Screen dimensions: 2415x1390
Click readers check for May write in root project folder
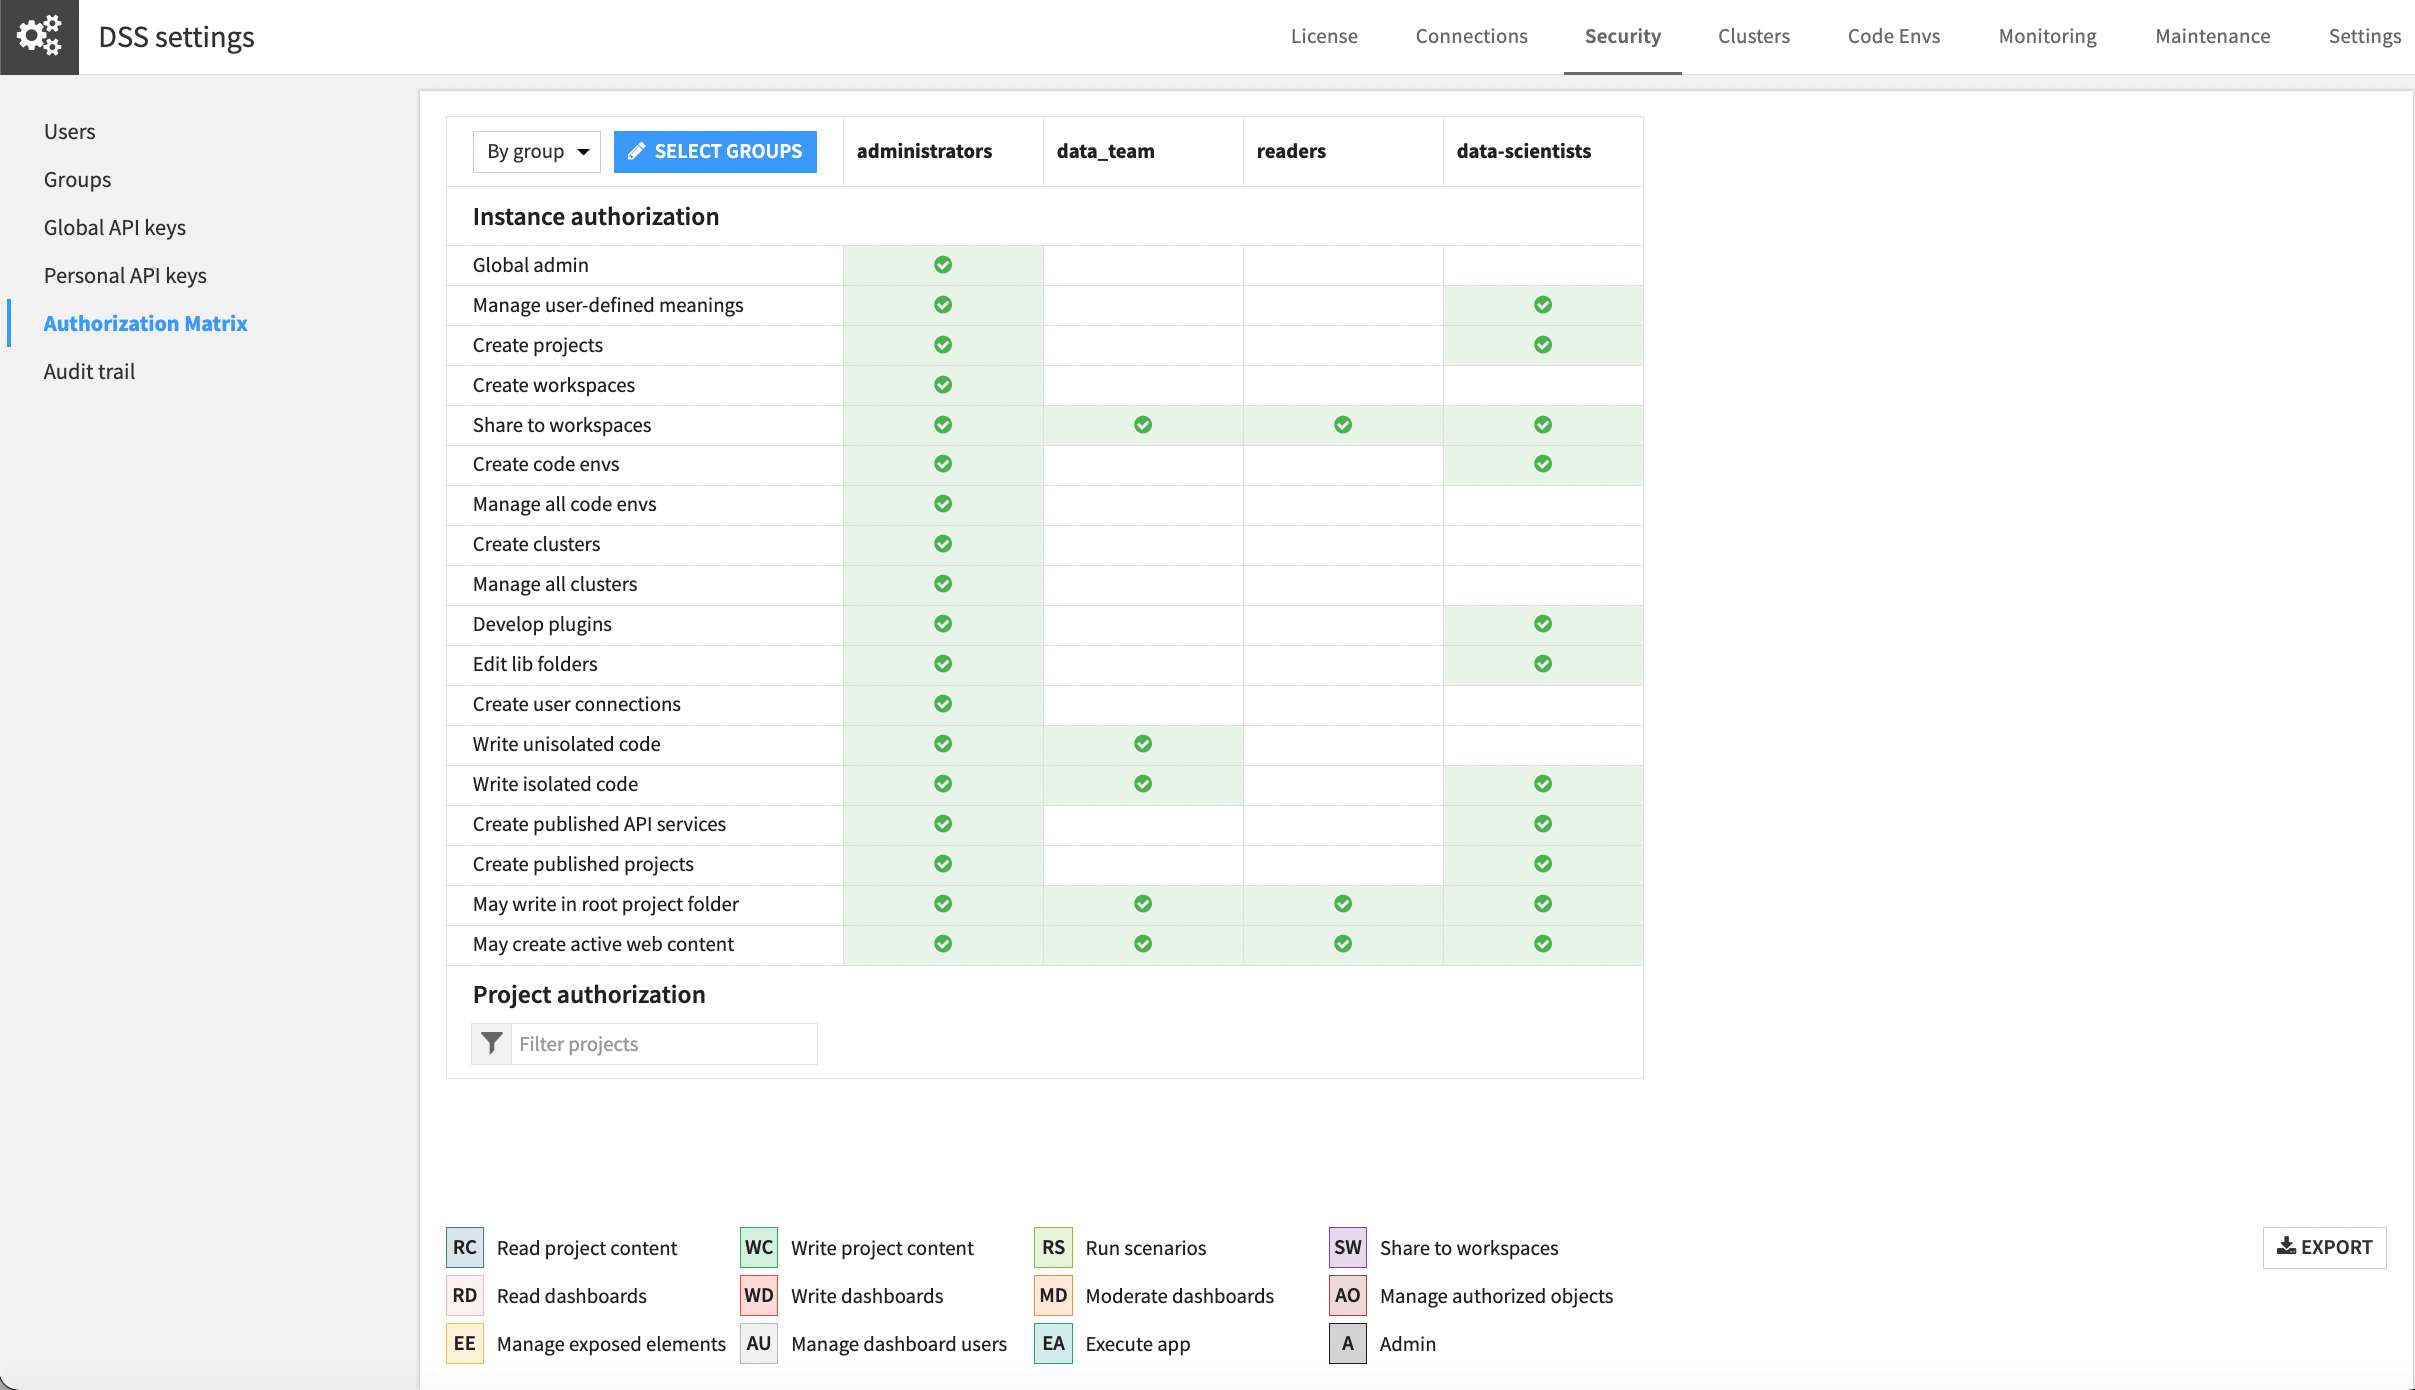(x=1343, y=904)
